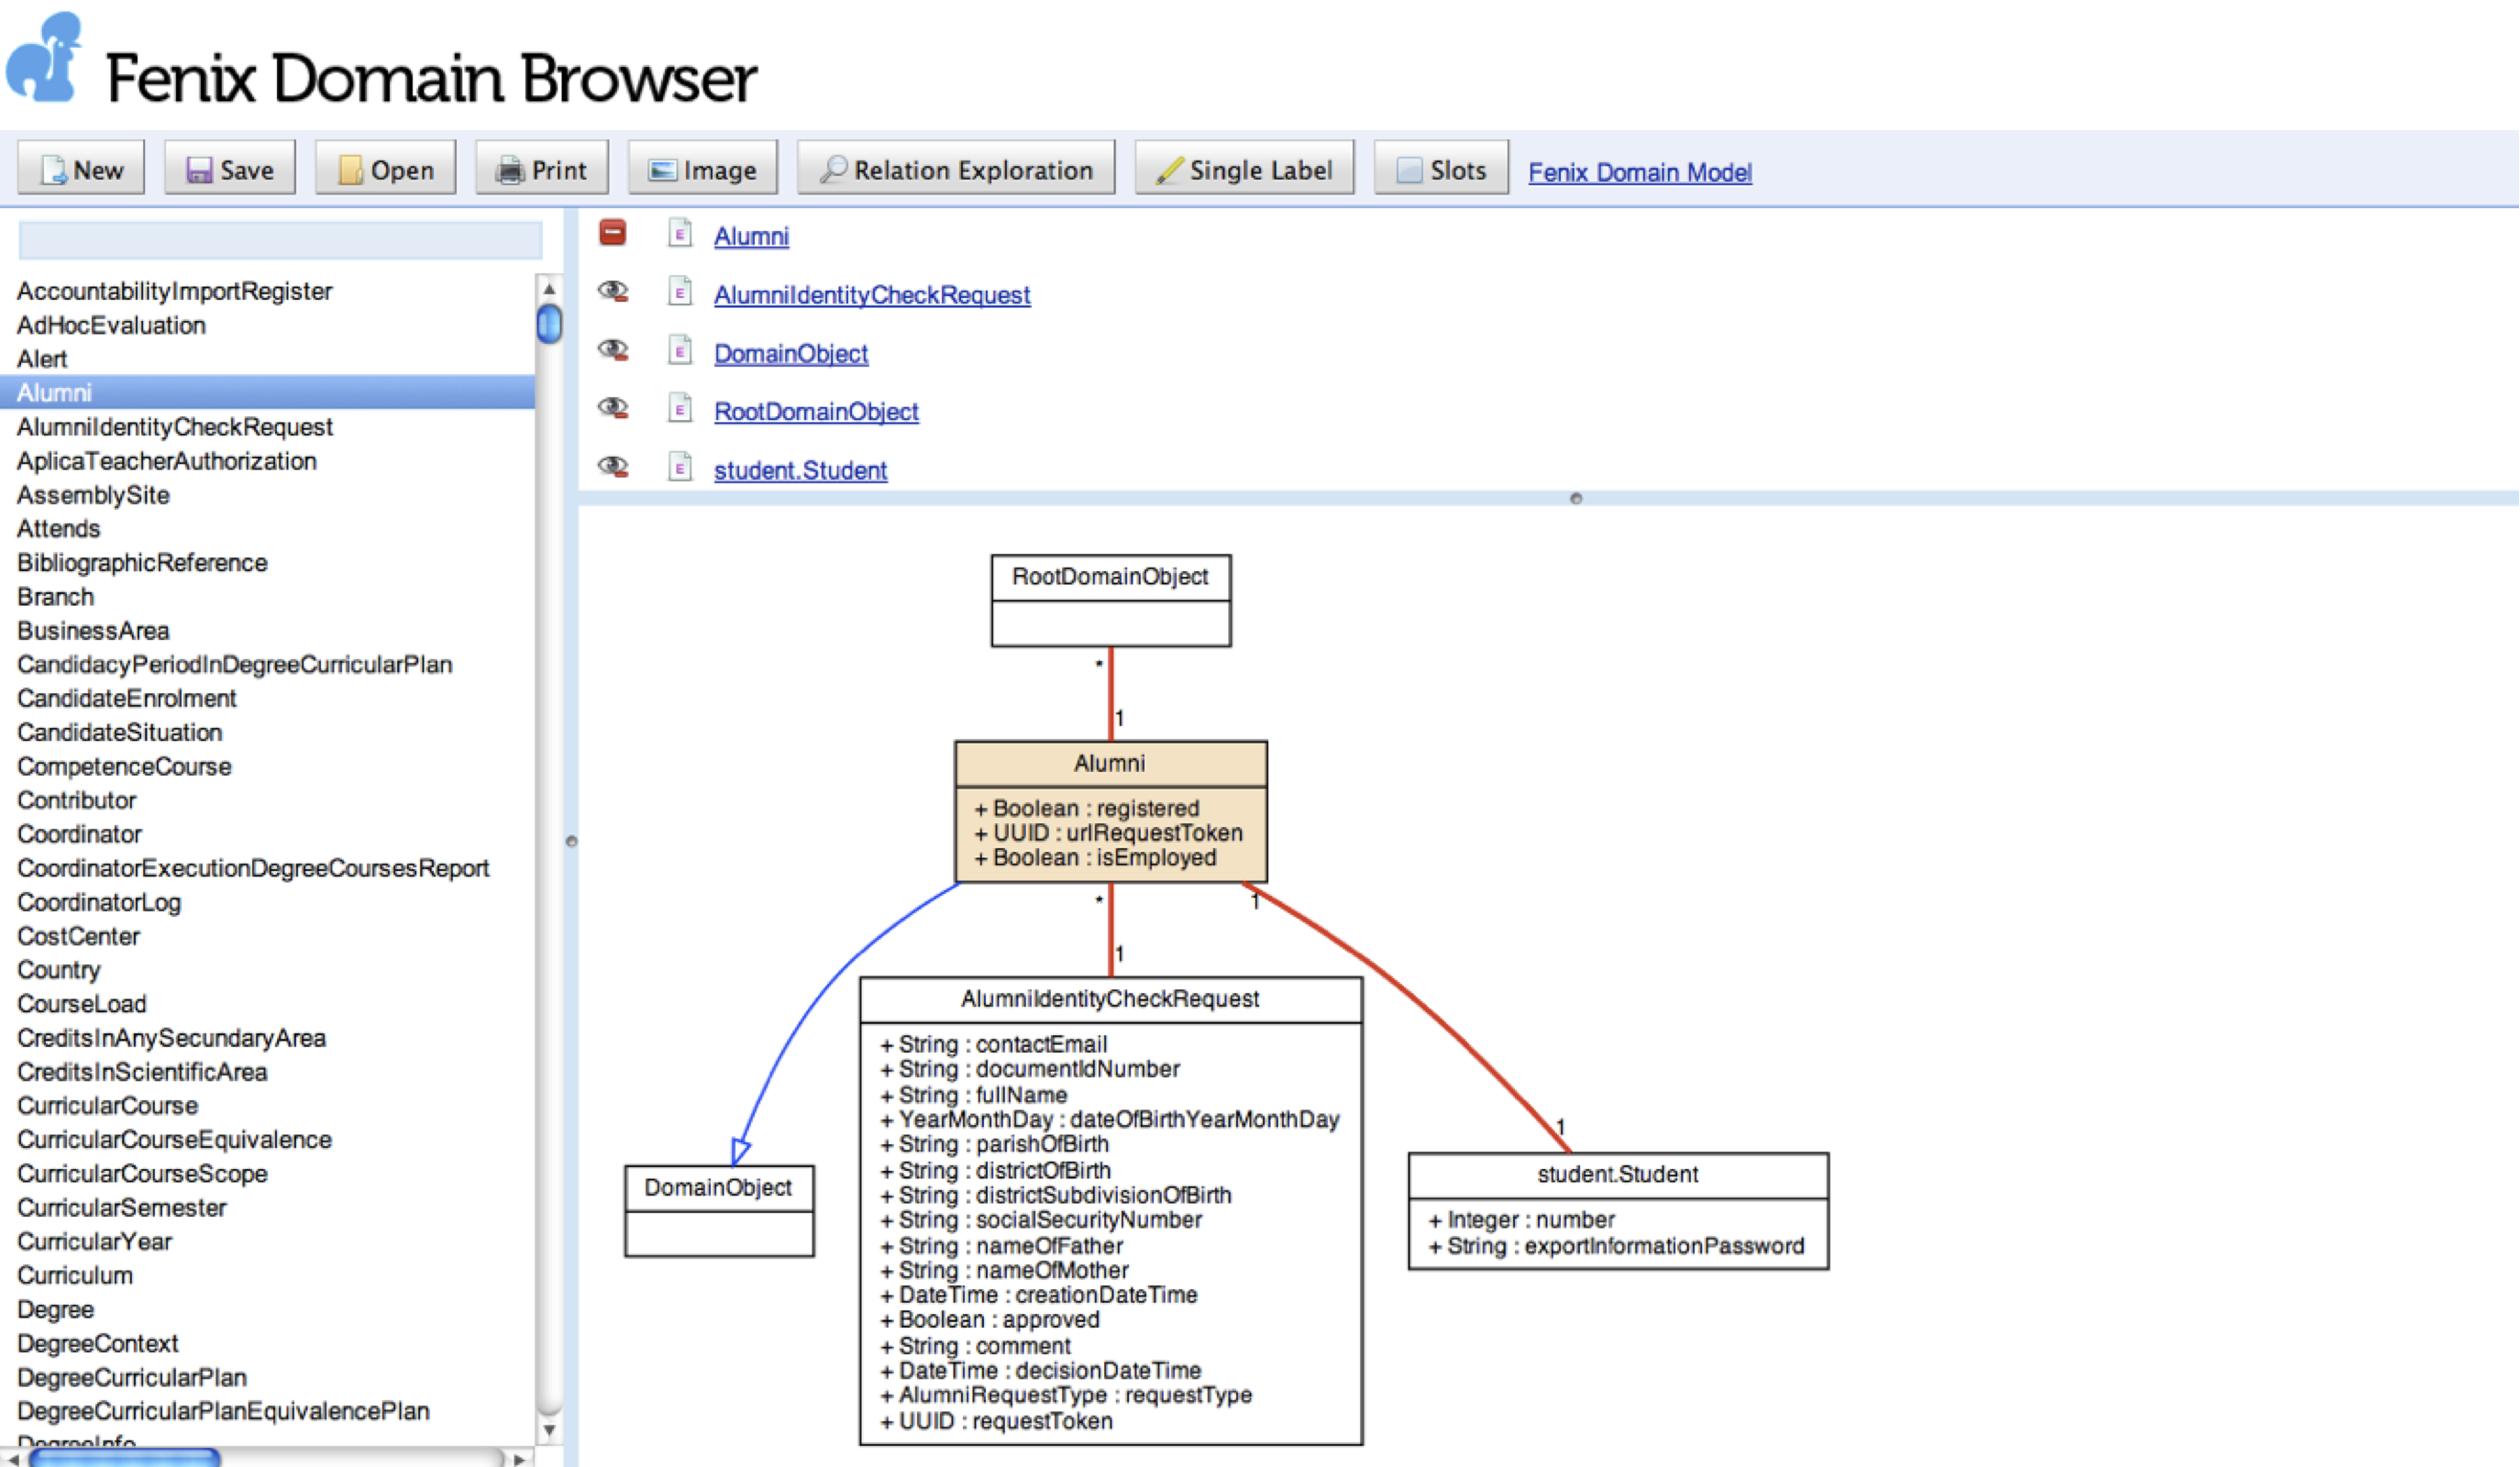Toggle eye icon for RootDomainObject row
Viewport: 2520px width, 1467px height.
click(x=612, y=407)
